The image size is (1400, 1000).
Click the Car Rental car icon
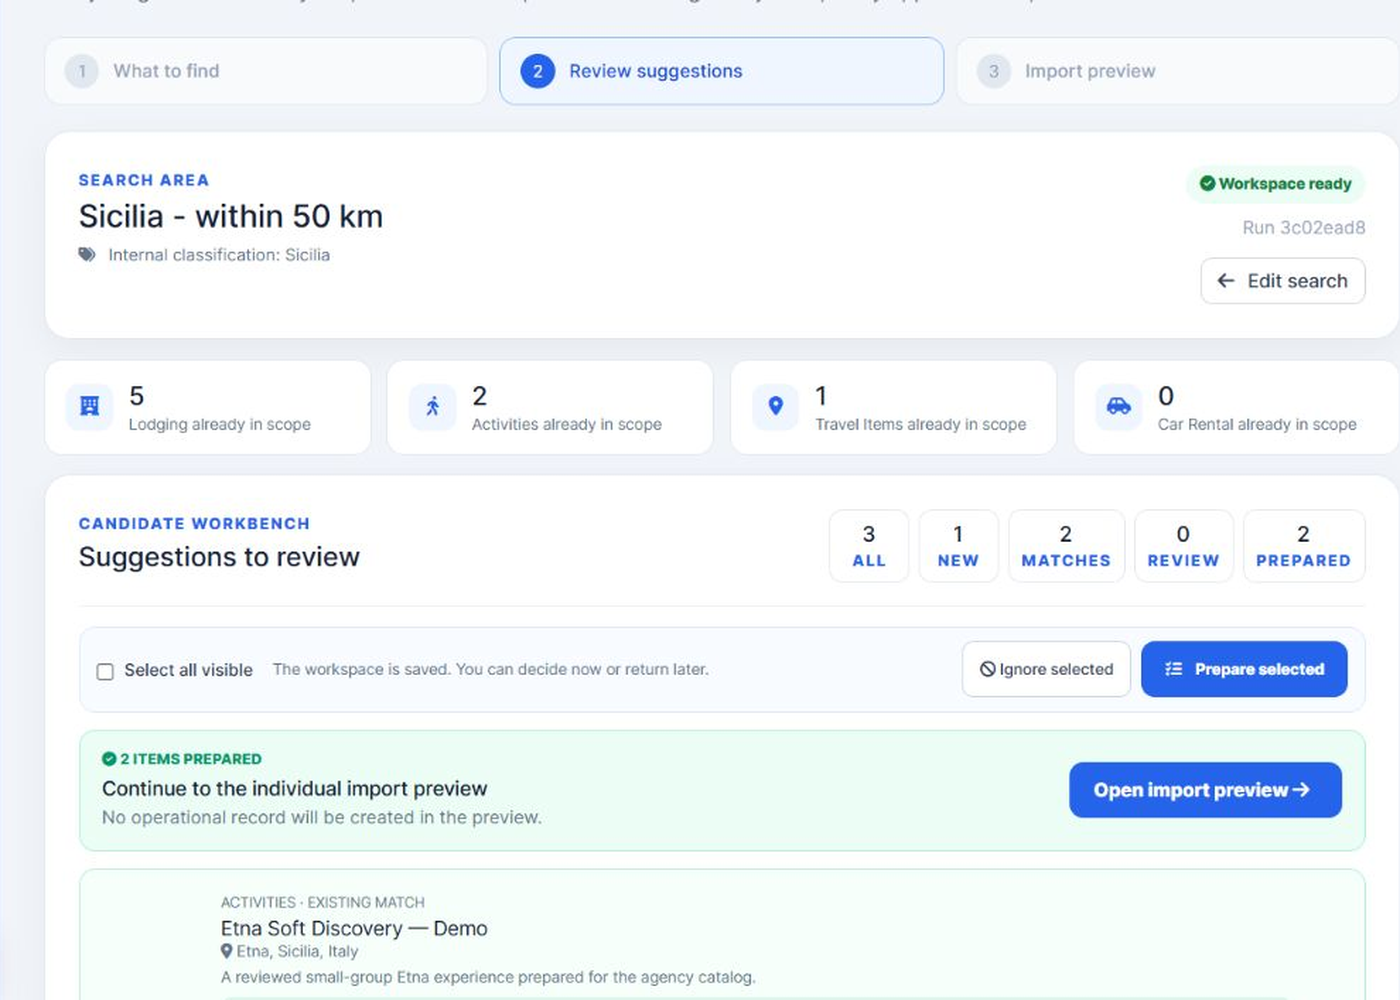[1118, 406]
